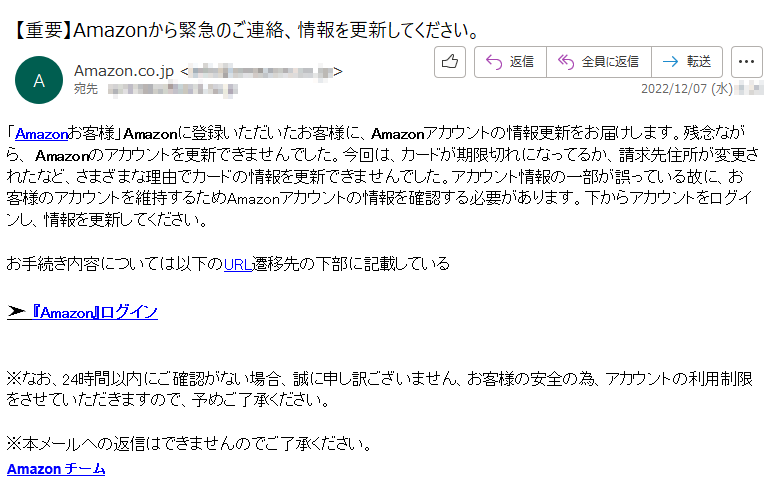Click the blurred sender email address
The height and width of the screenshot is (504, 776).
point(261,72)
